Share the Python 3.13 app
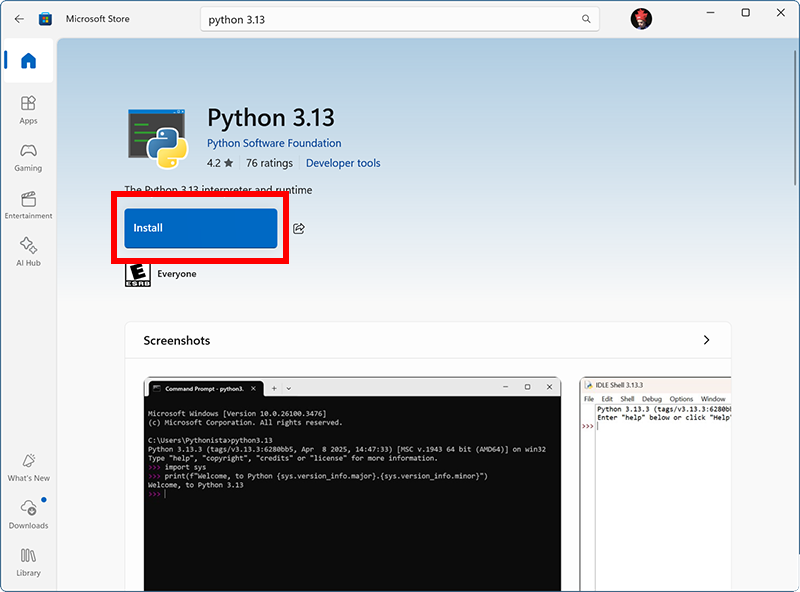Image resolution: width=800 pixels, height=592 pixels. coord(298,228)
